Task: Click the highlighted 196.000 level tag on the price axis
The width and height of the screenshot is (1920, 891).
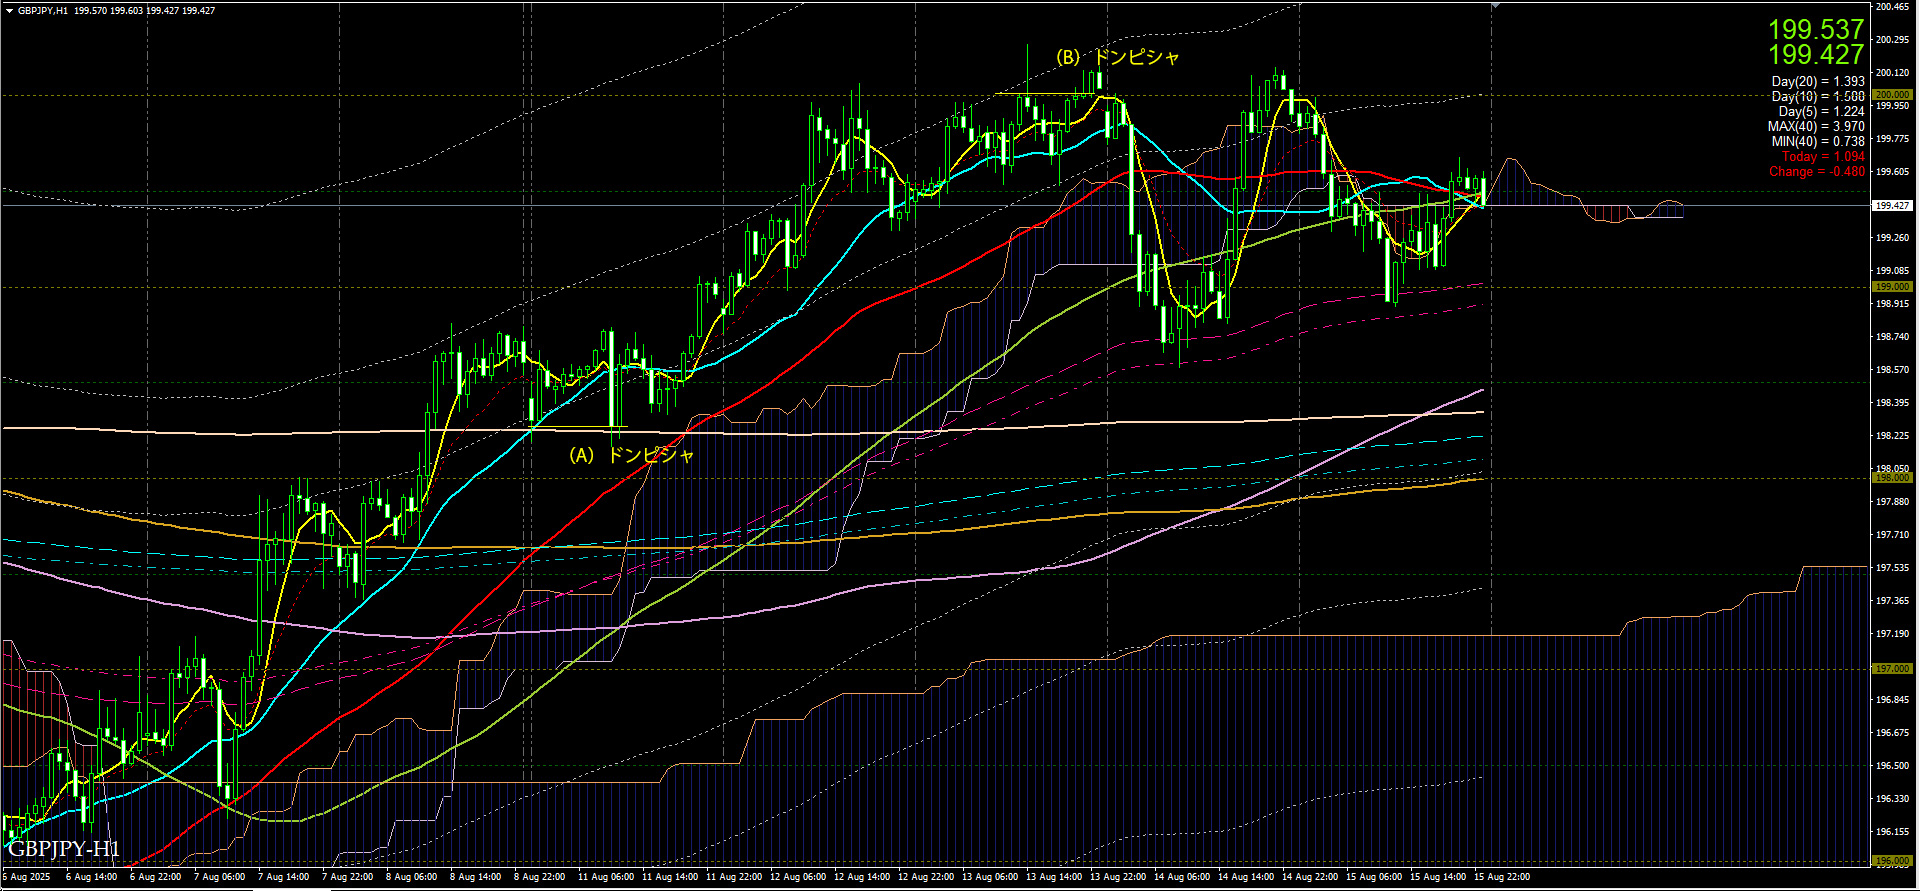Action: point(1892,861)
